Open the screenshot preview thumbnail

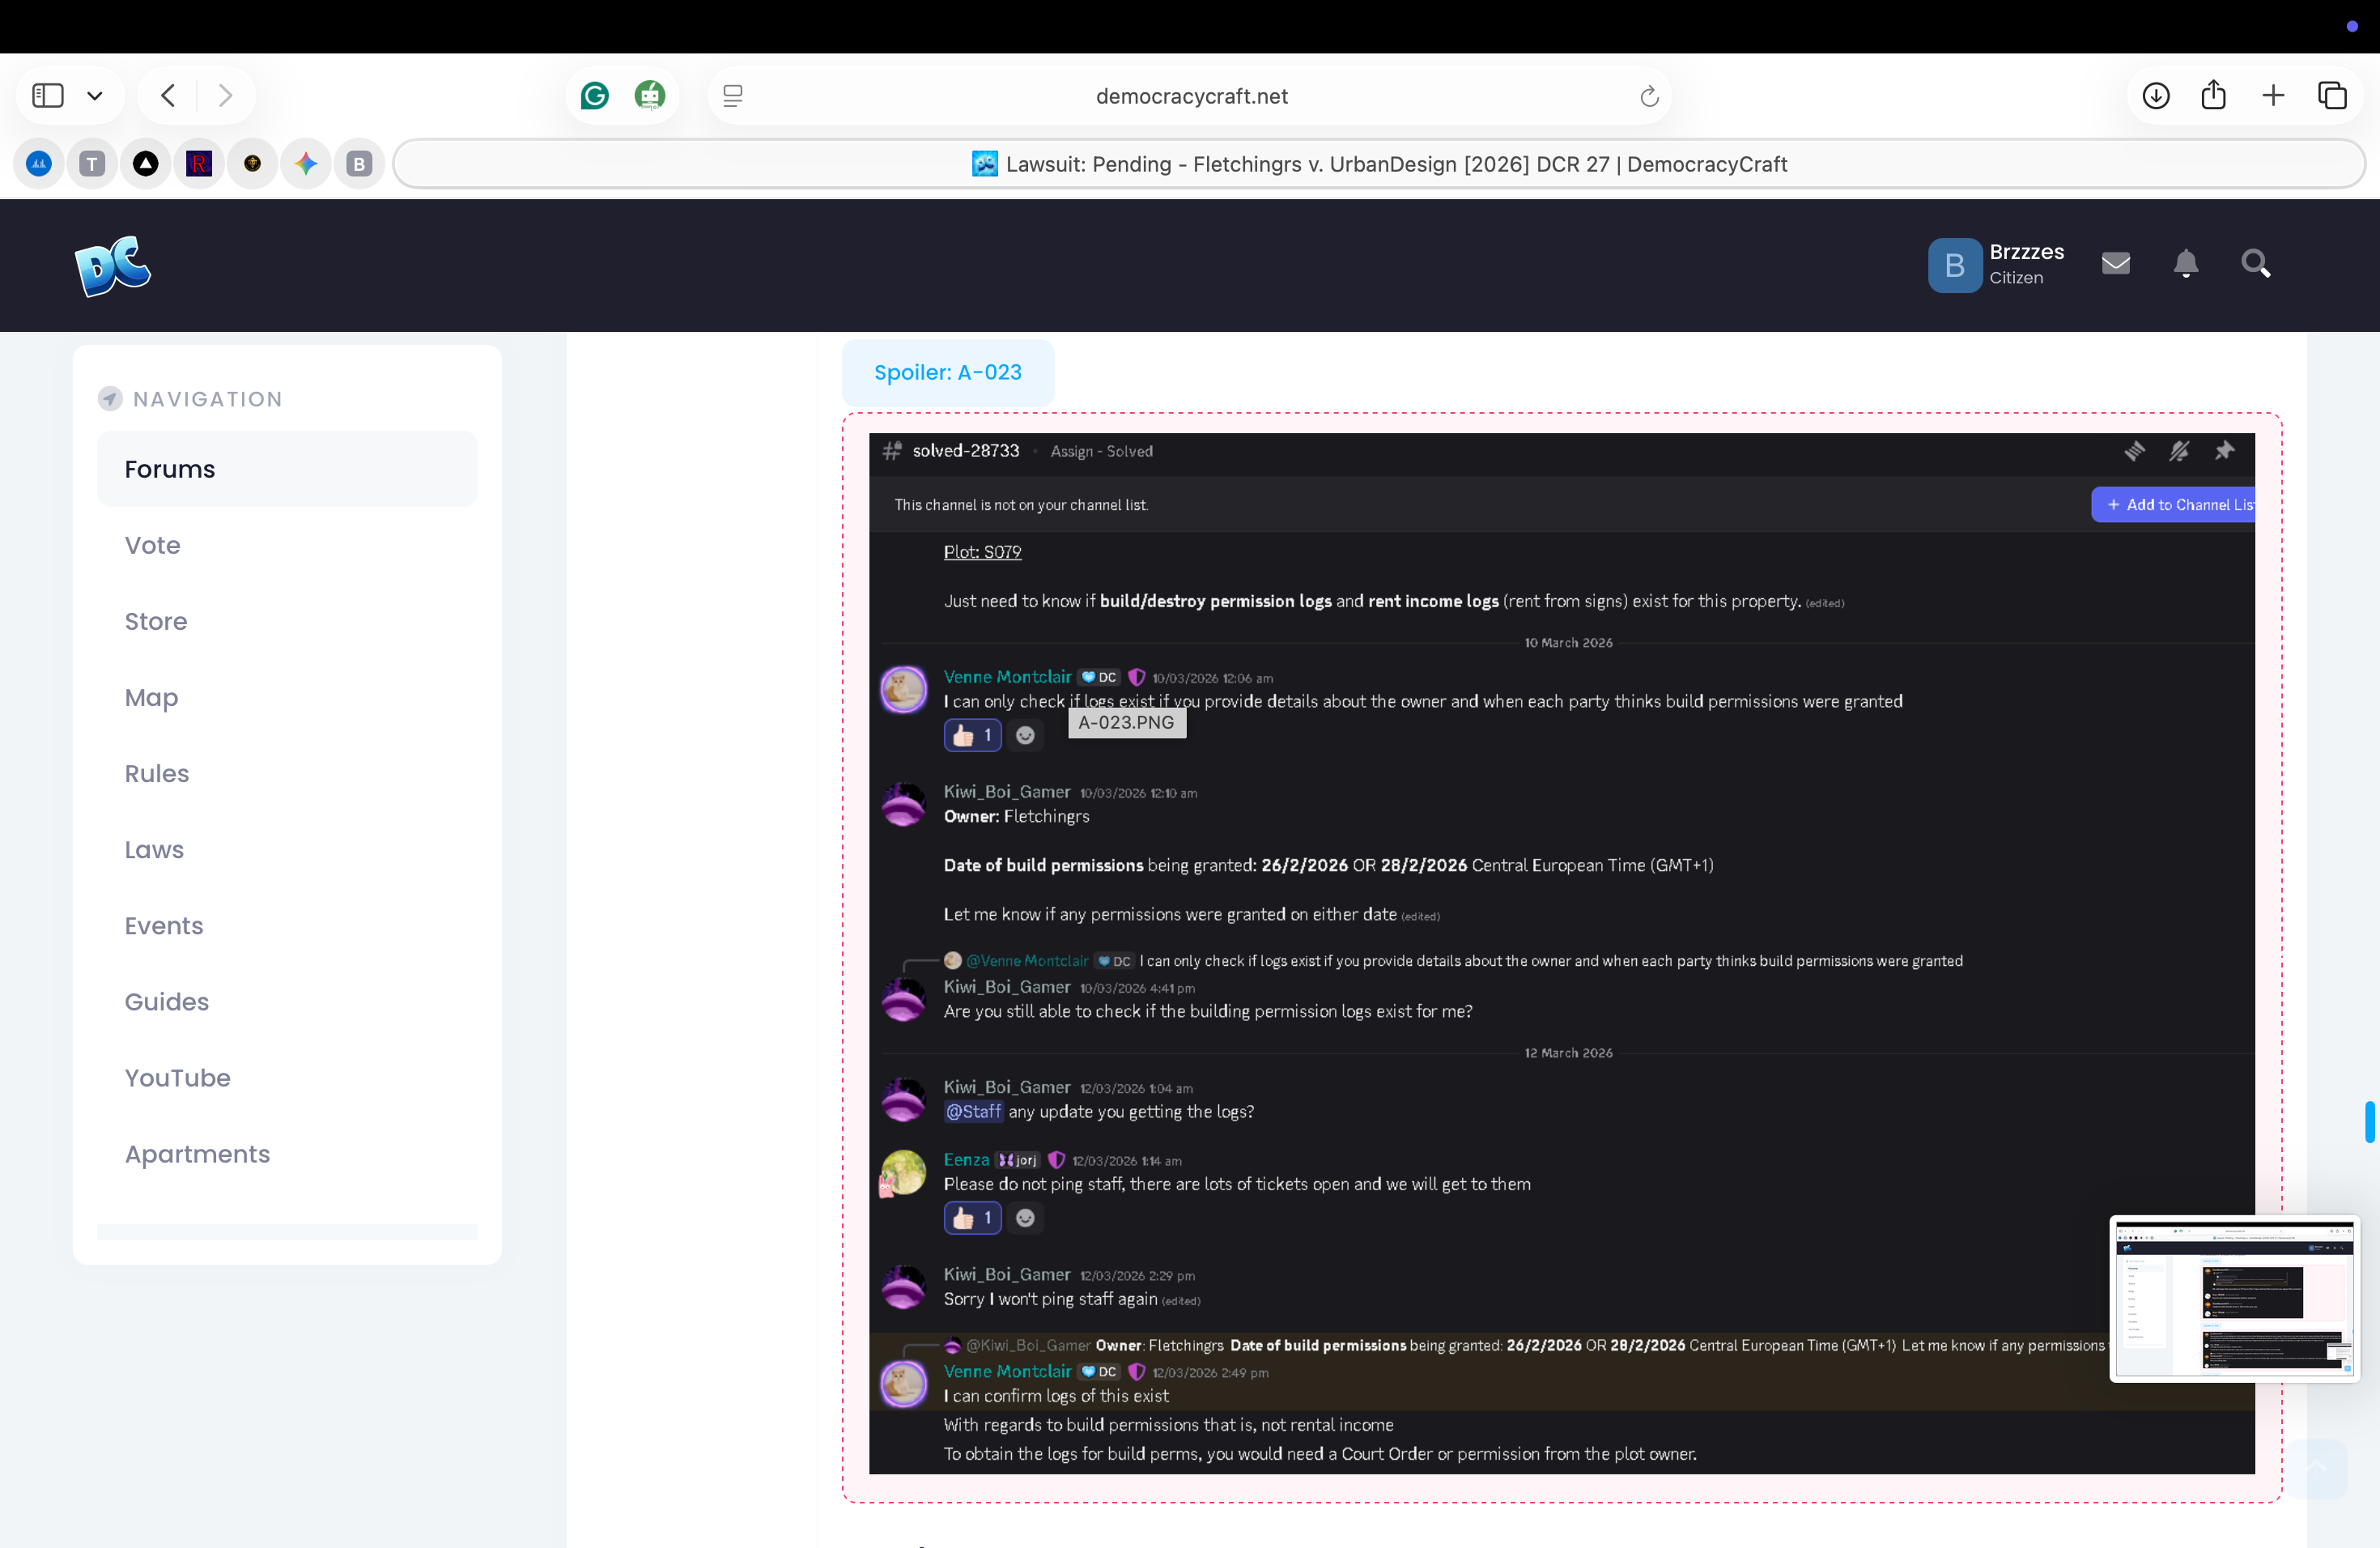pyautogui.click(x=2234, y=1298)
